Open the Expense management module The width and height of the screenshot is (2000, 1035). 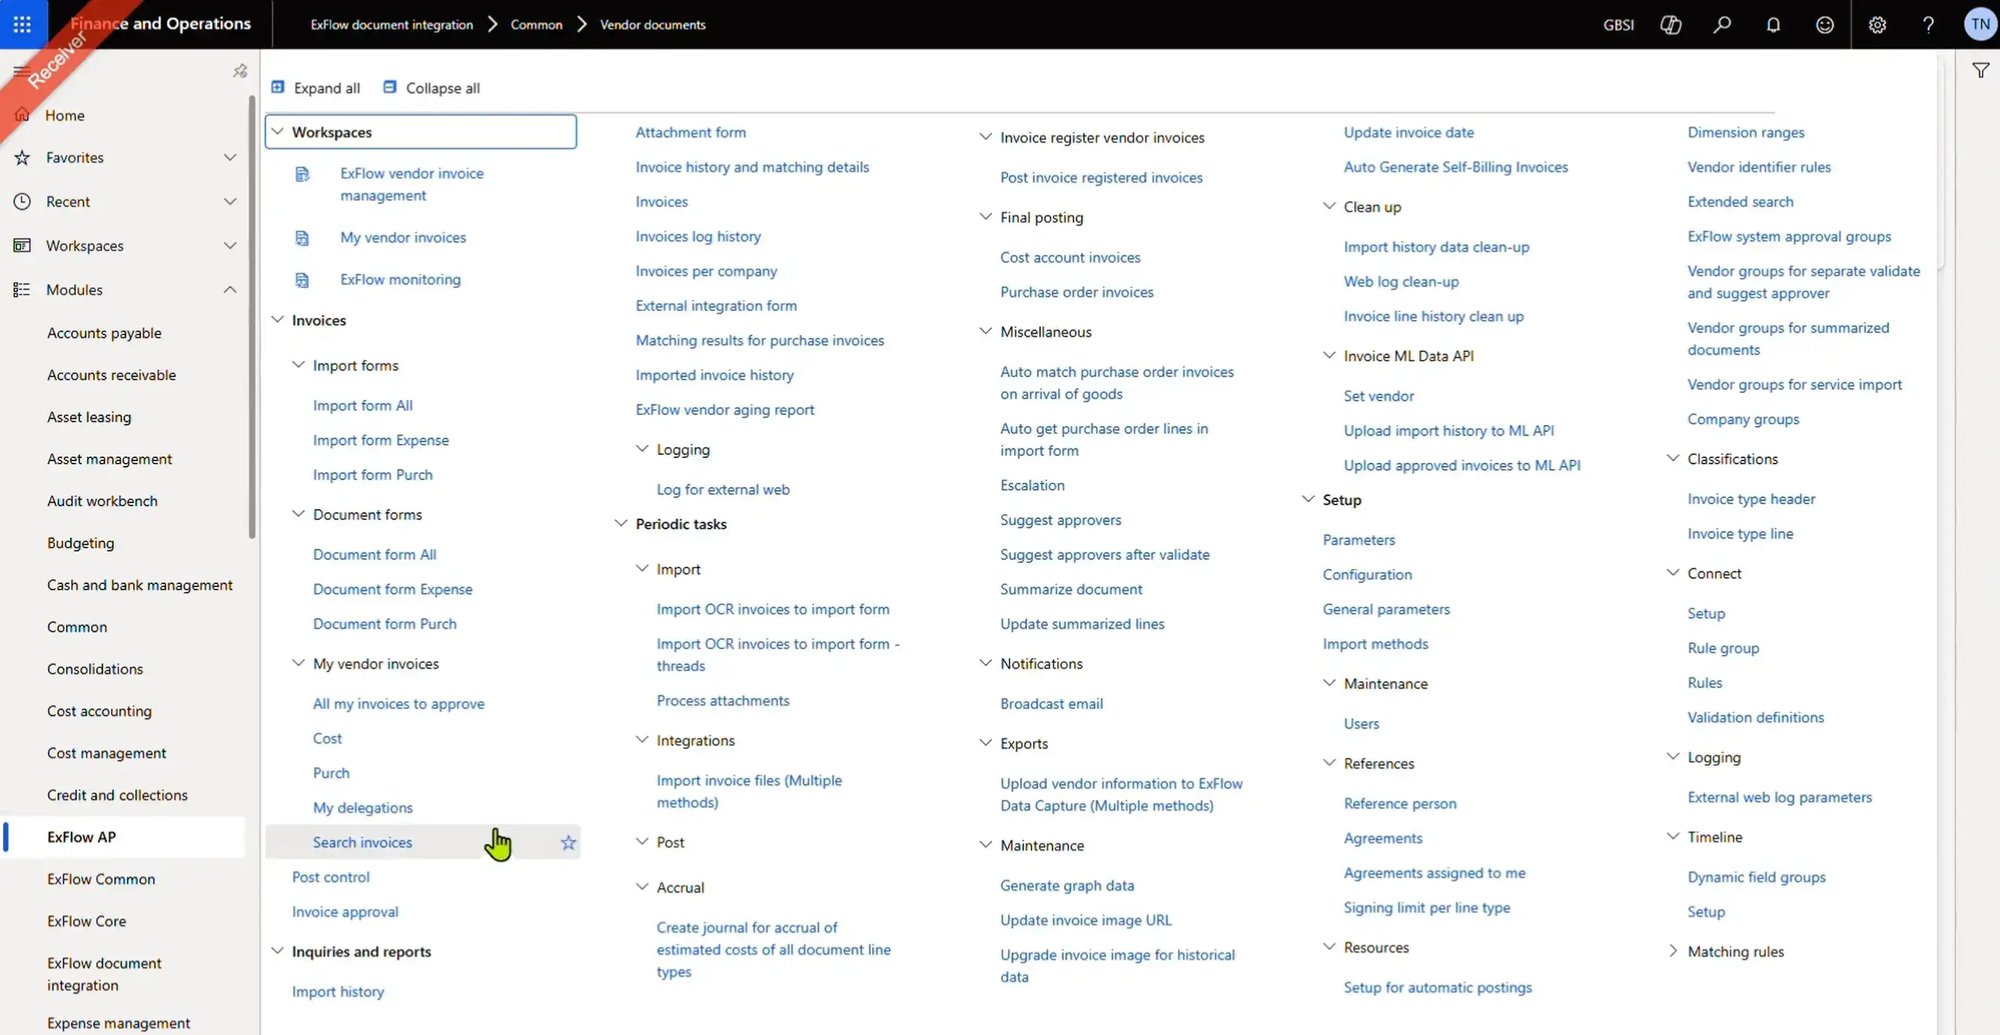[118, 1023]
